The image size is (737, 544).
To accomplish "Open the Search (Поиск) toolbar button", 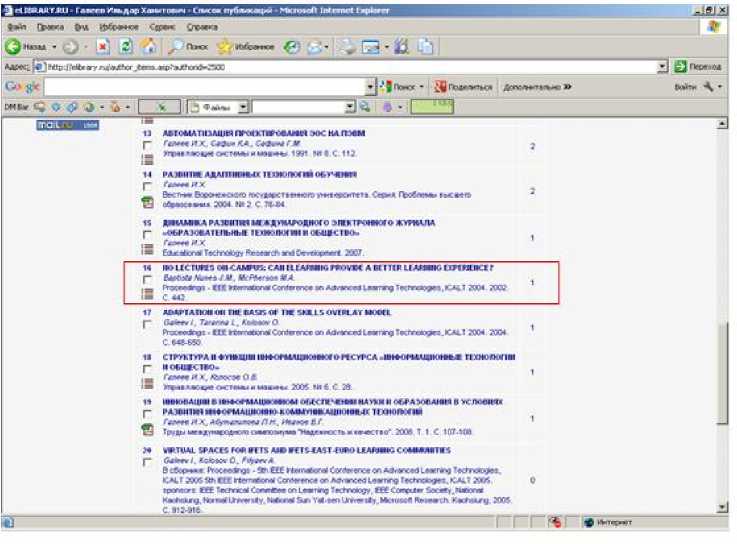I will pyautogui.click(x=187, y=47).
